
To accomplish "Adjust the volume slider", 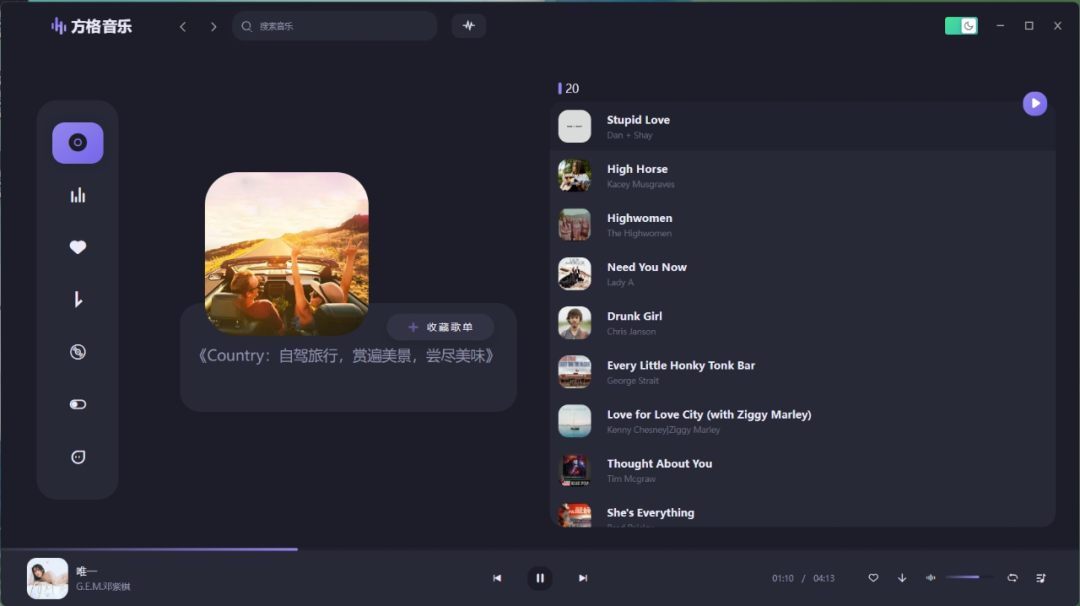I will (x=970, y=577).
